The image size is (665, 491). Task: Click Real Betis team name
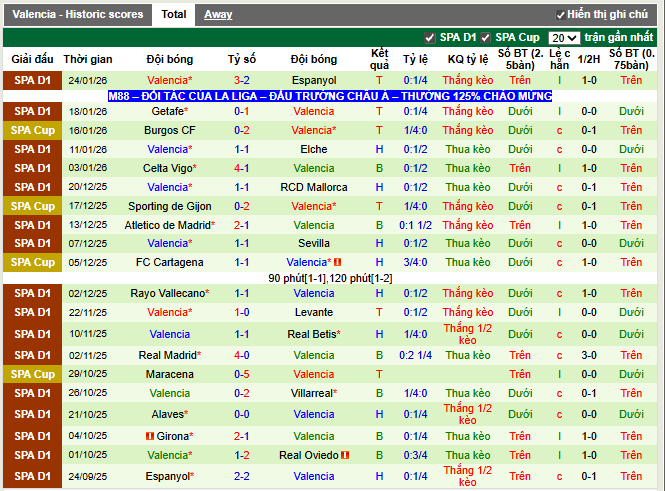pyautogui.click(x=314, y=335)
